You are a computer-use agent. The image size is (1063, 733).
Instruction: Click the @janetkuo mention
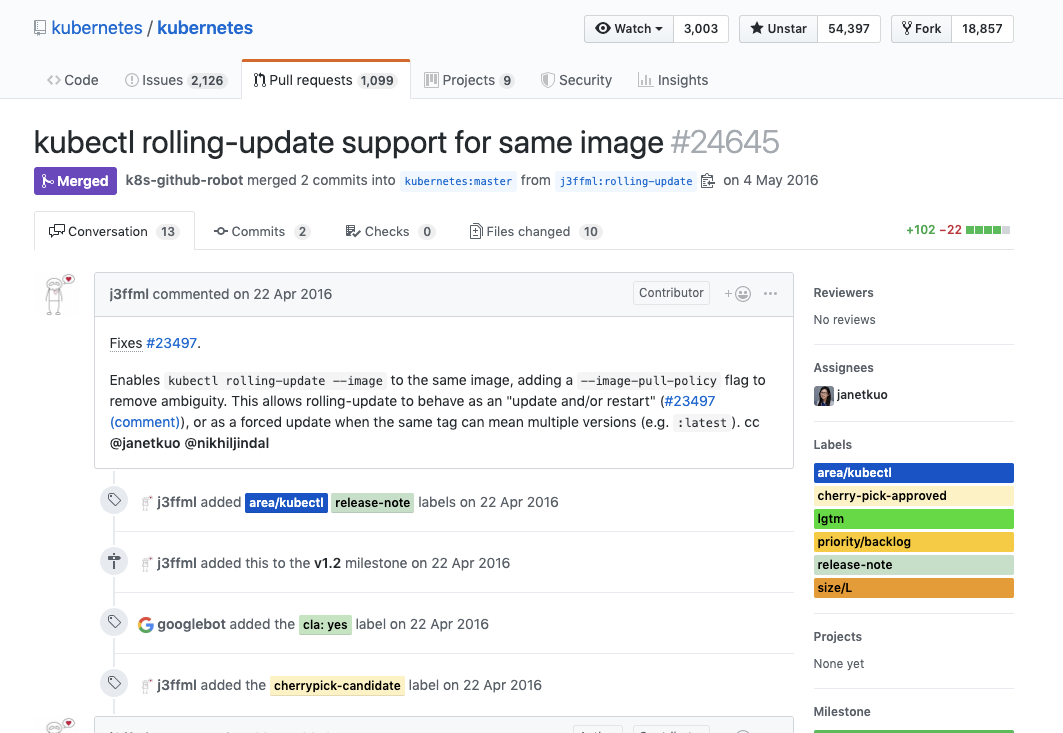[x=145, y=443]
